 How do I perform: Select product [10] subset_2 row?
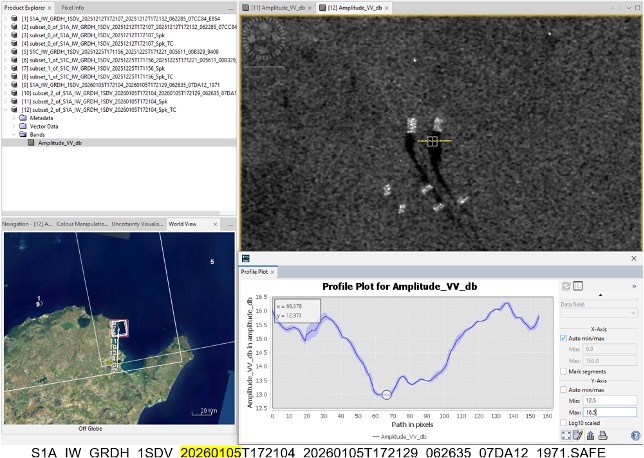coord(129,93)
